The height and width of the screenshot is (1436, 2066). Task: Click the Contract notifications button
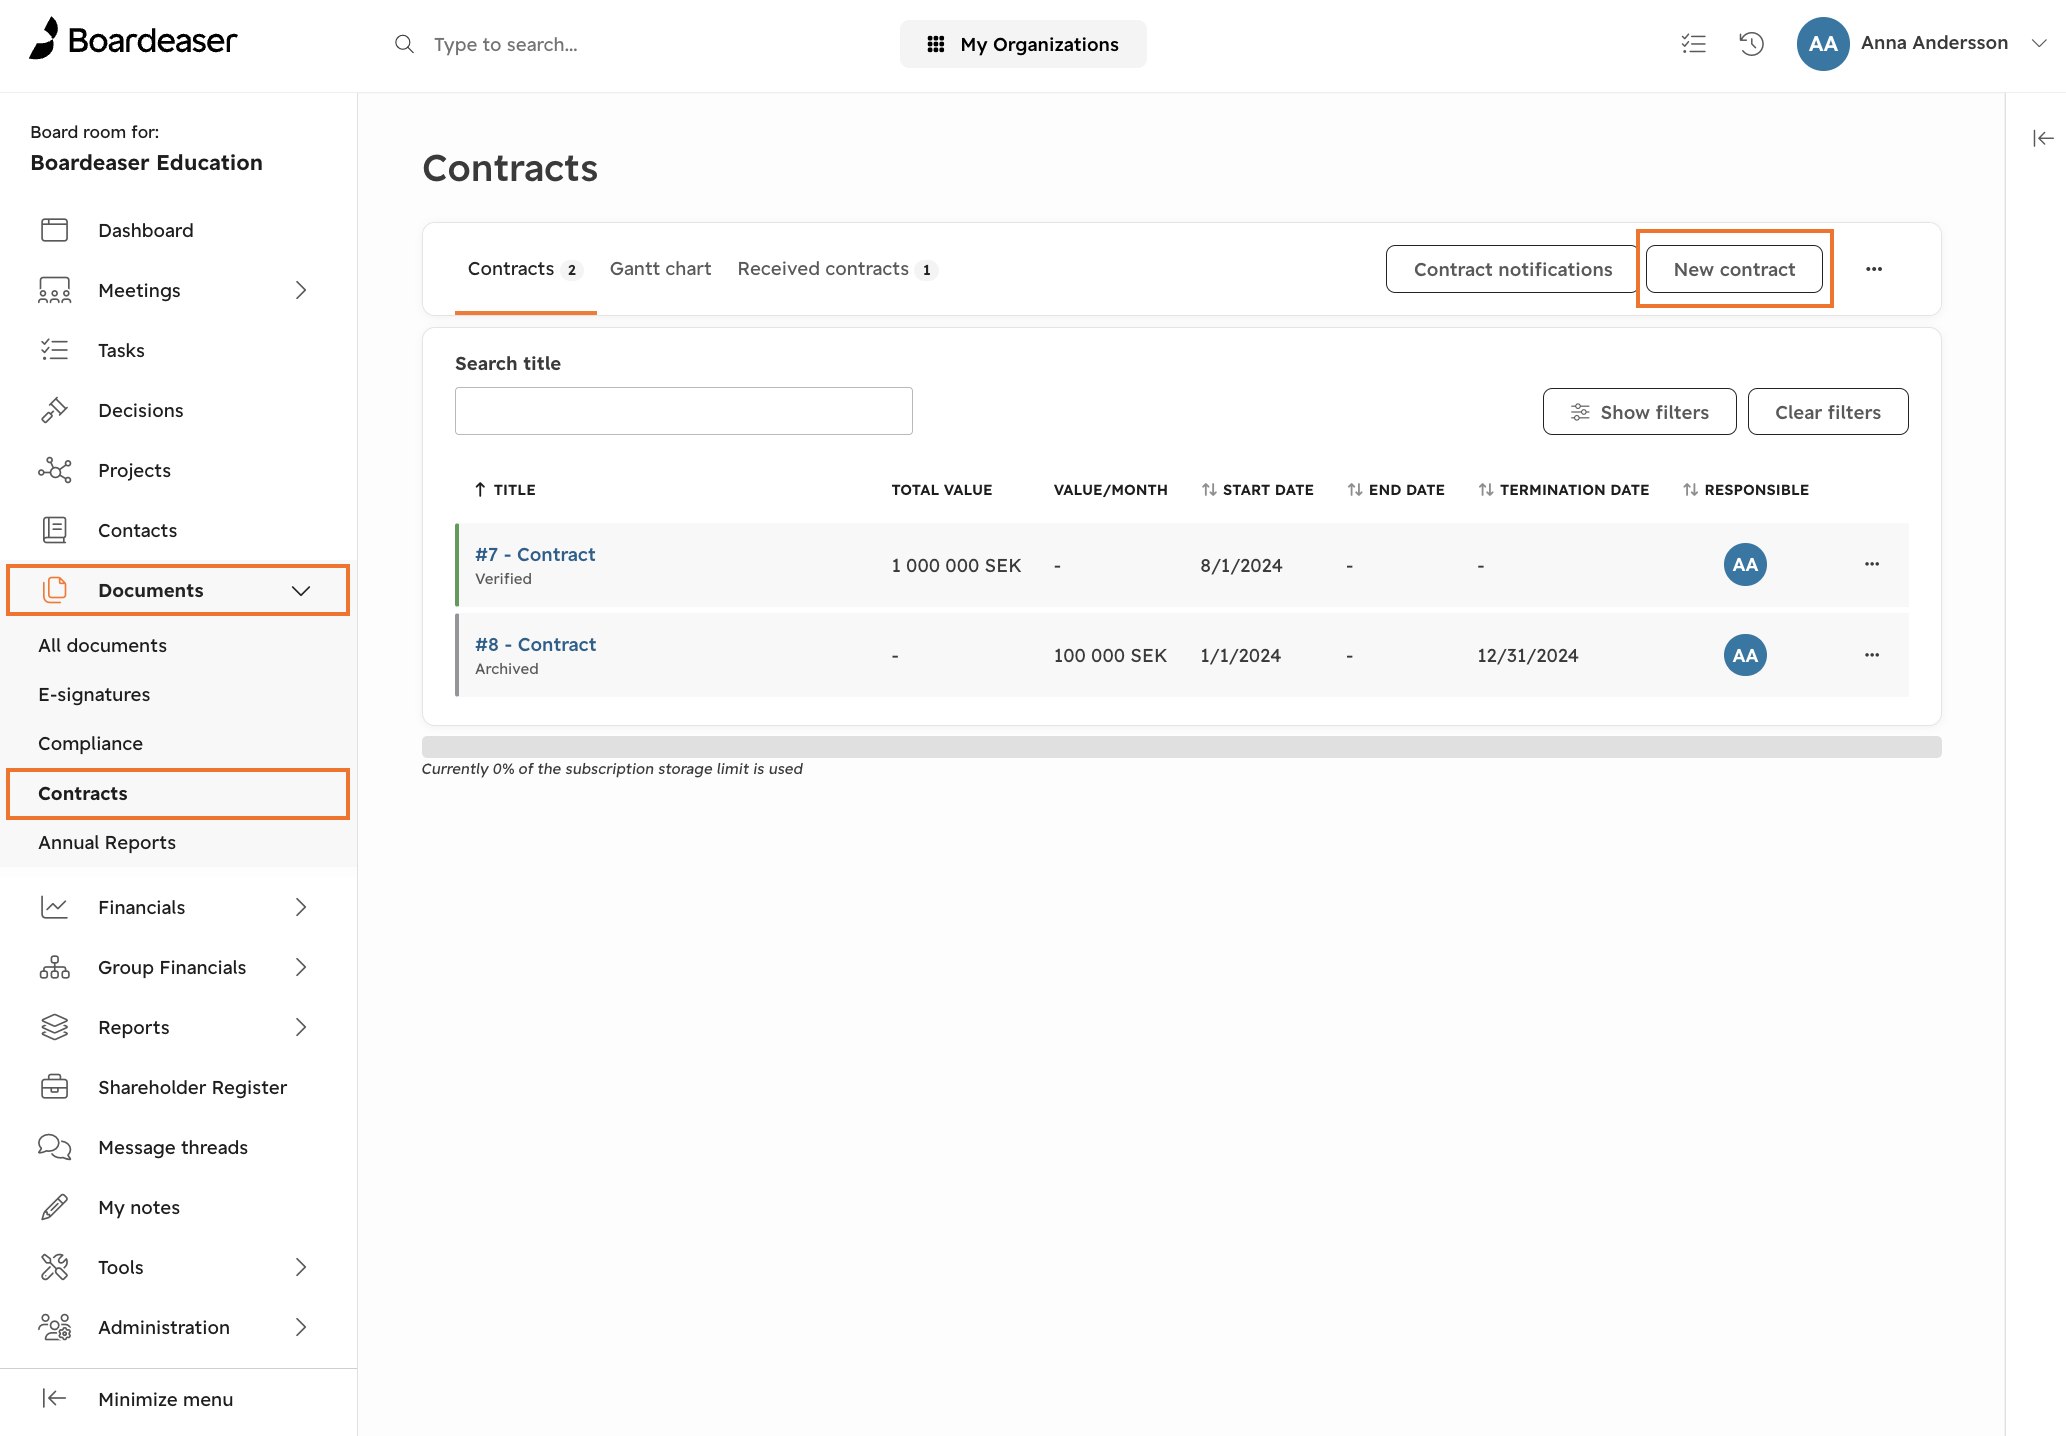(x=1513, y=269)
